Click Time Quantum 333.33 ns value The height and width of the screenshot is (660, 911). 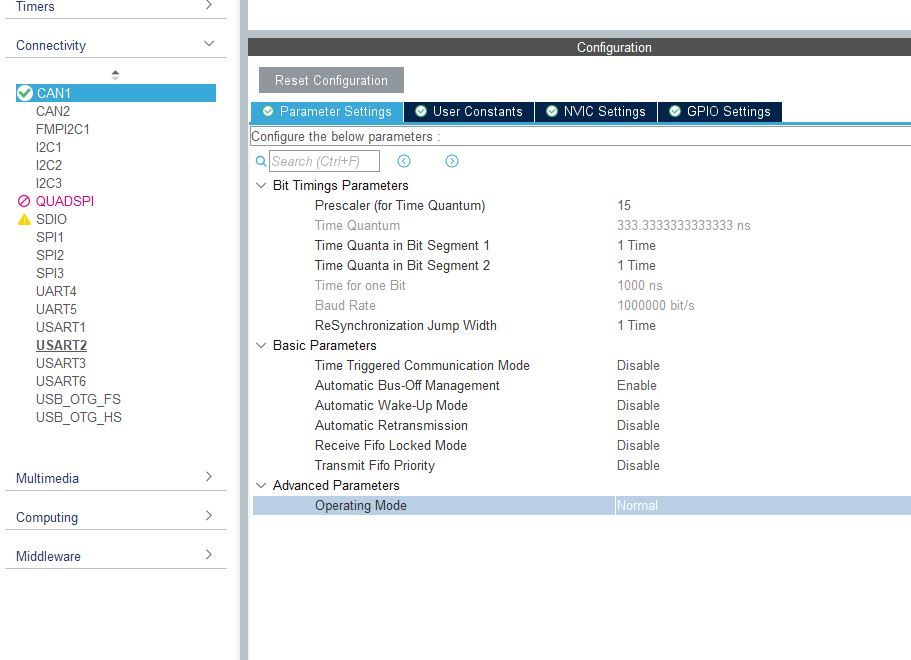pos(684,225)
